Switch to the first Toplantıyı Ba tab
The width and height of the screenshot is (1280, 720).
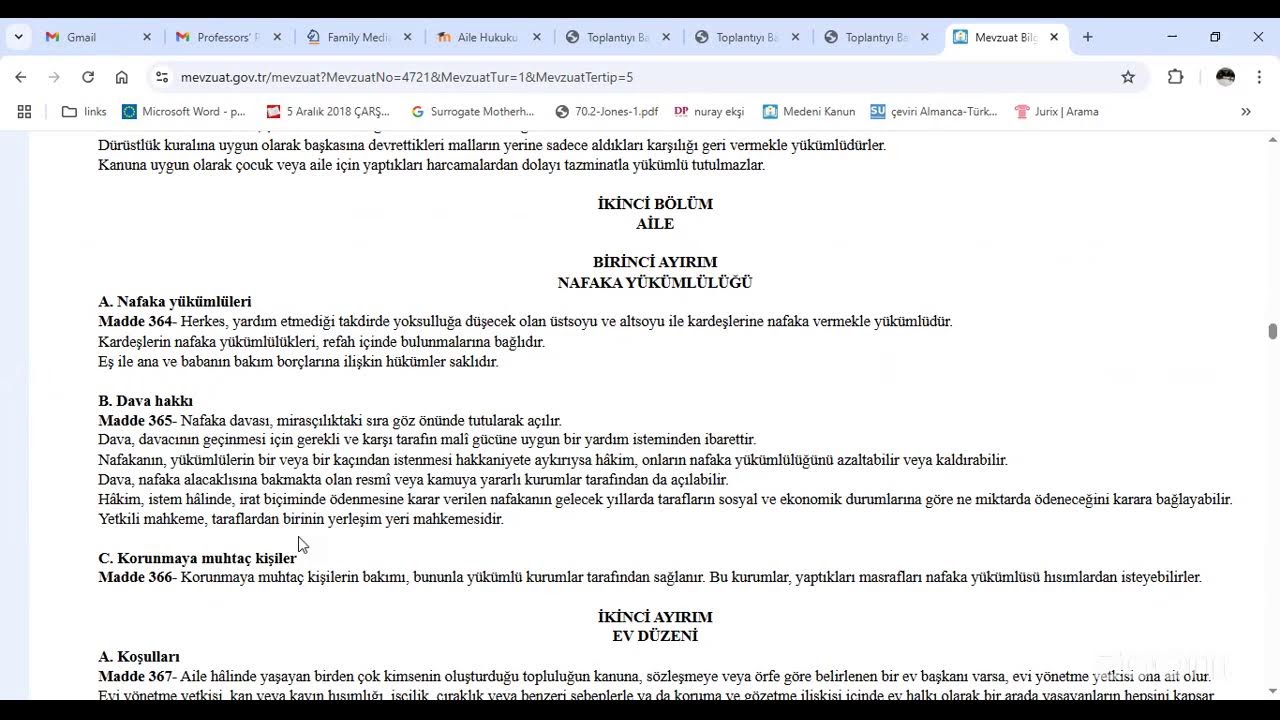(x=617, y=37)
